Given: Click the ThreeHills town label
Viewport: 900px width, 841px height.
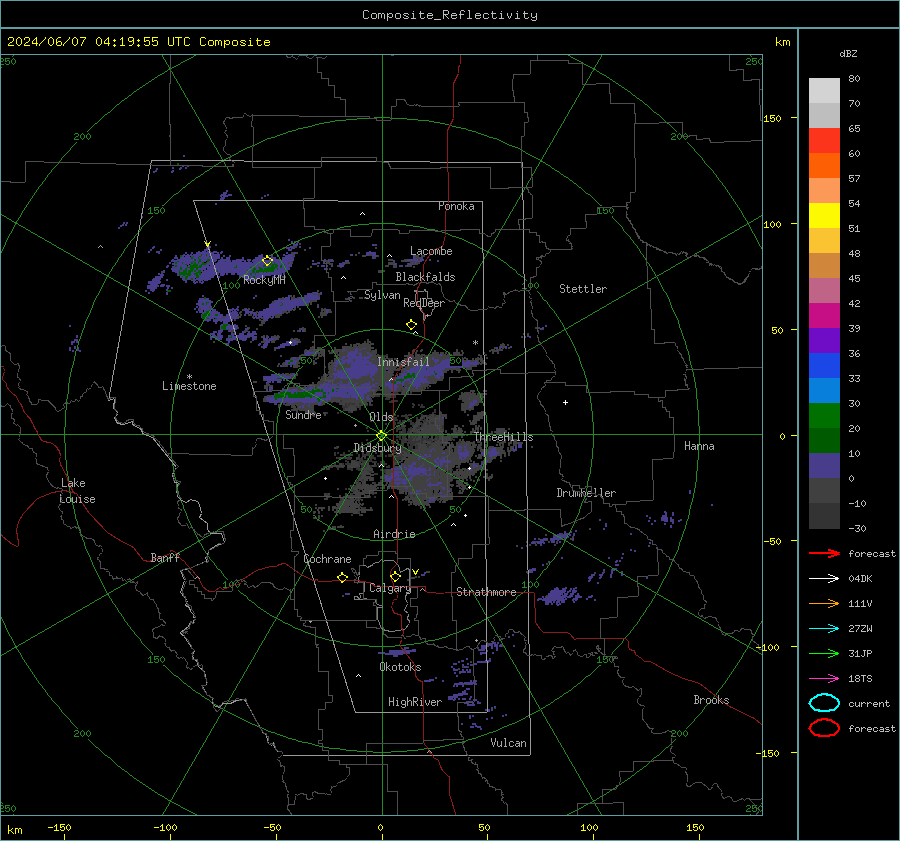Looking at the screenshot, I should [x=503, y=437].
